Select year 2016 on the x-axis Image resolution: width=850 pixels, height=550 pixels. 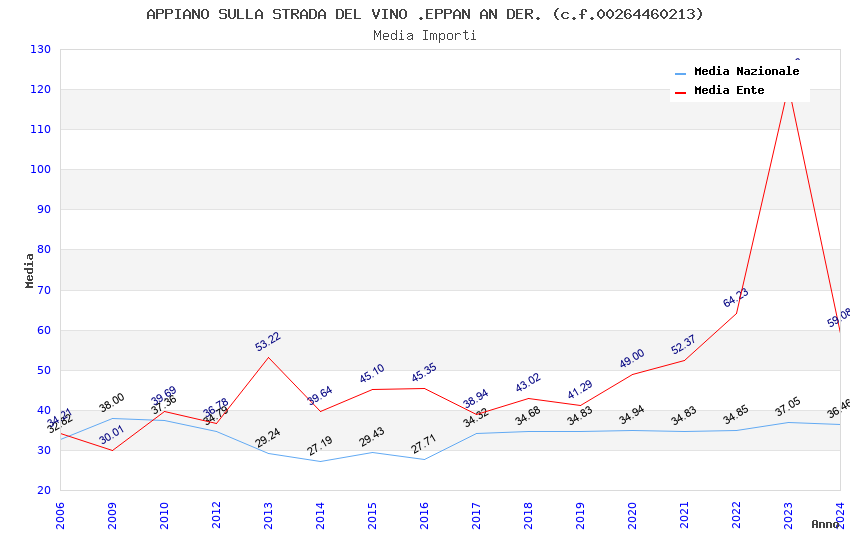coord(424,515)
